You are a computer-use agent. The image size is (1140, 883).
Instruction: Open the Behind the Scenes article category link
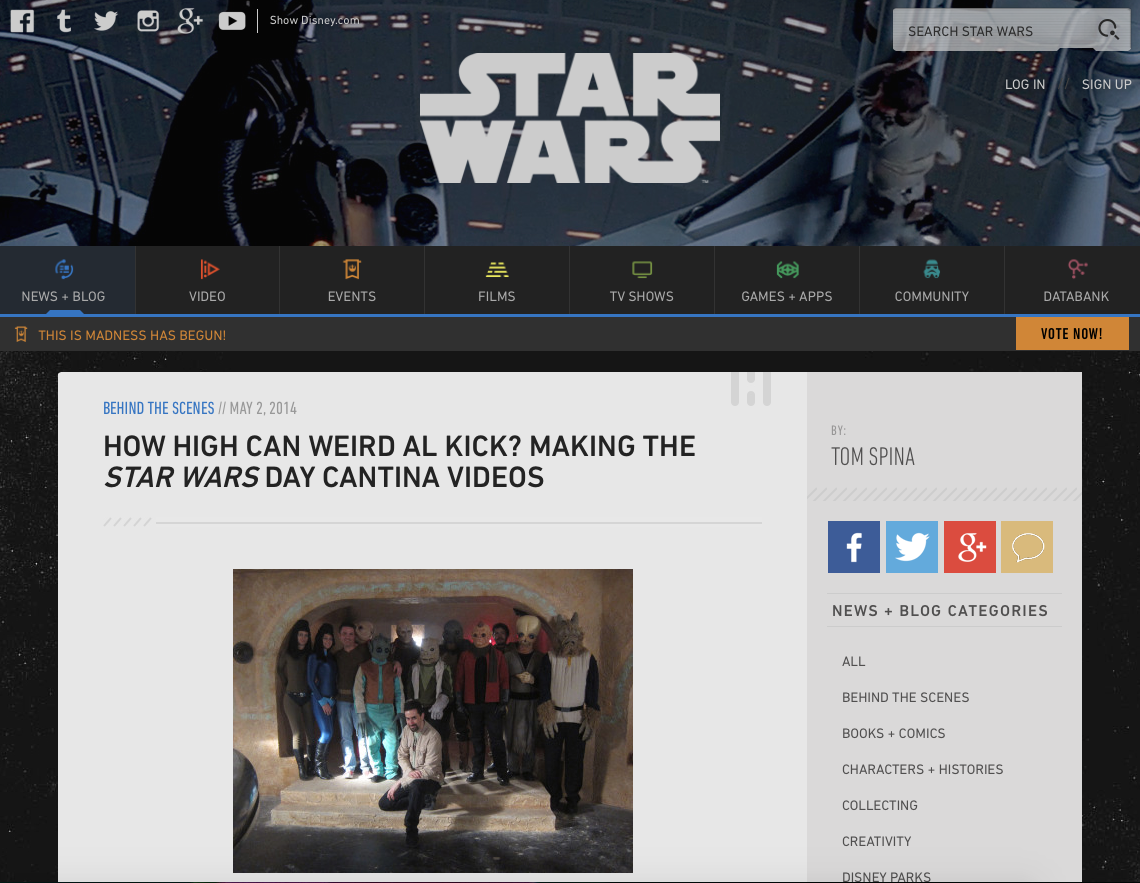coord(158,408)
